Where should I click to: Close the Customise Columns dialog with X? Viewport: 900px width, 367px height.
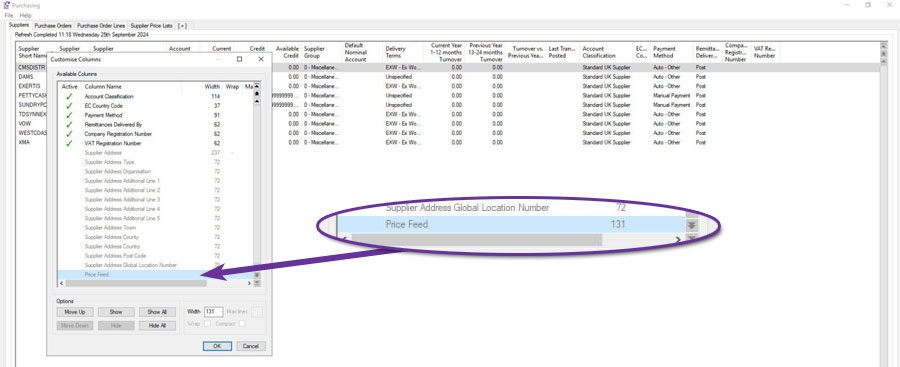261,59
